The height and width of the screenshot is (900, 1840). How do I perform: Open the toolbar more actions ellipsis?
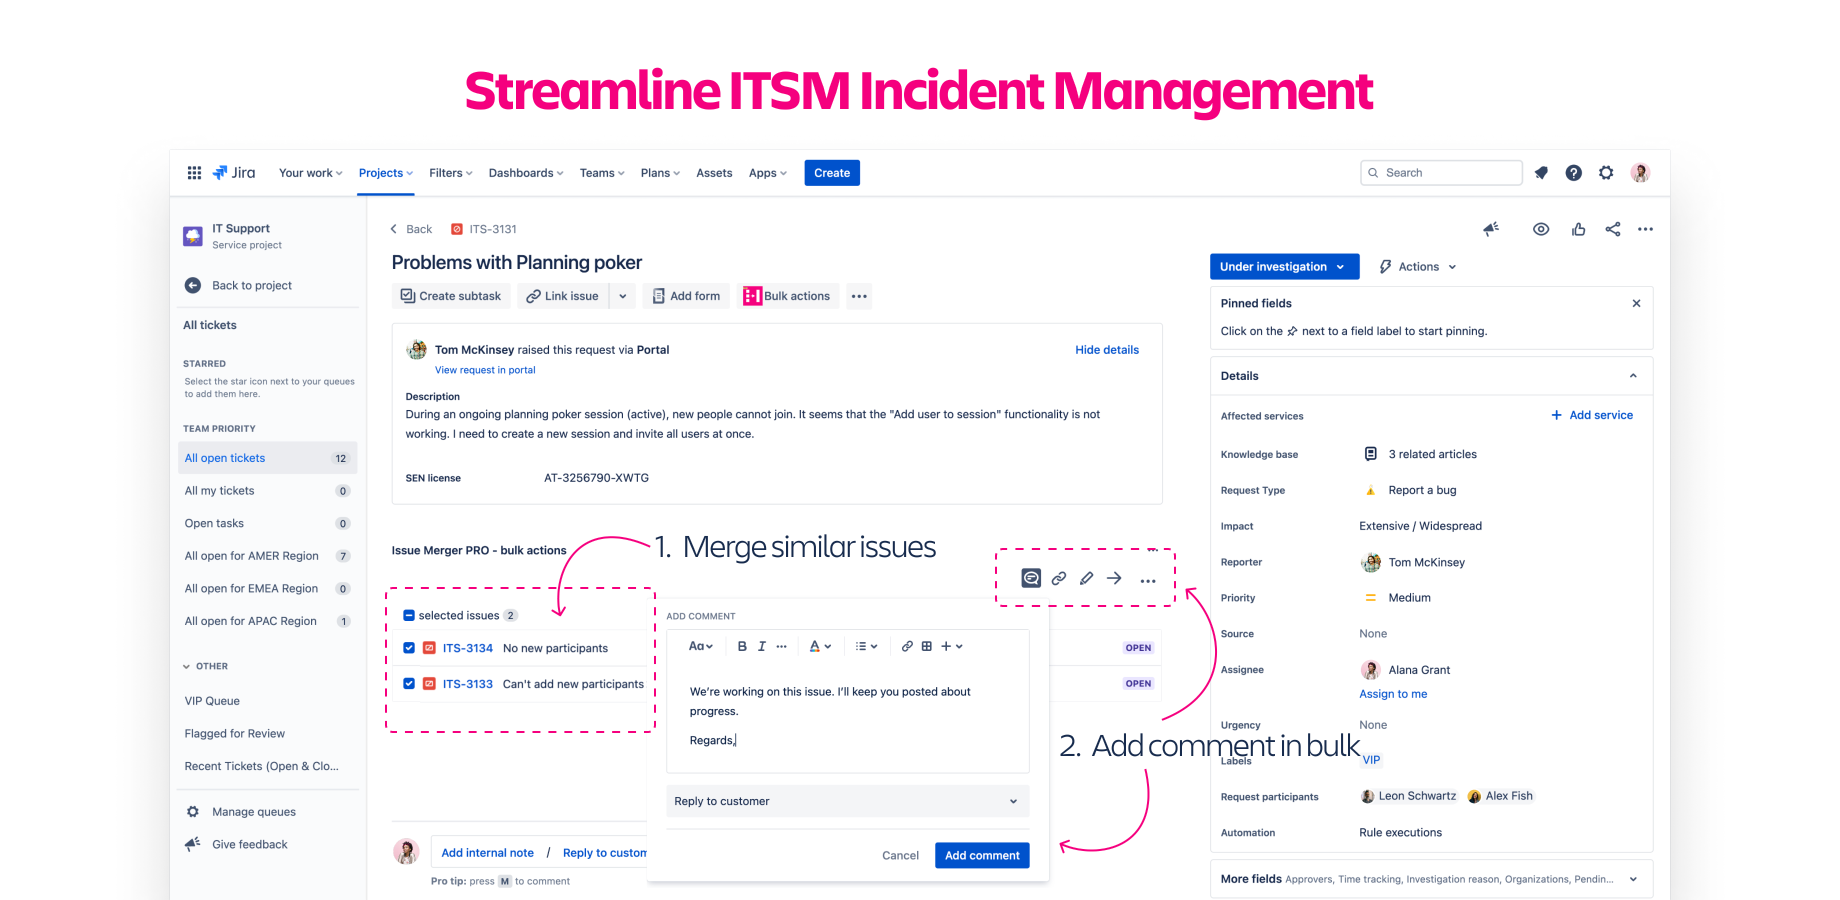coord(859,296)
